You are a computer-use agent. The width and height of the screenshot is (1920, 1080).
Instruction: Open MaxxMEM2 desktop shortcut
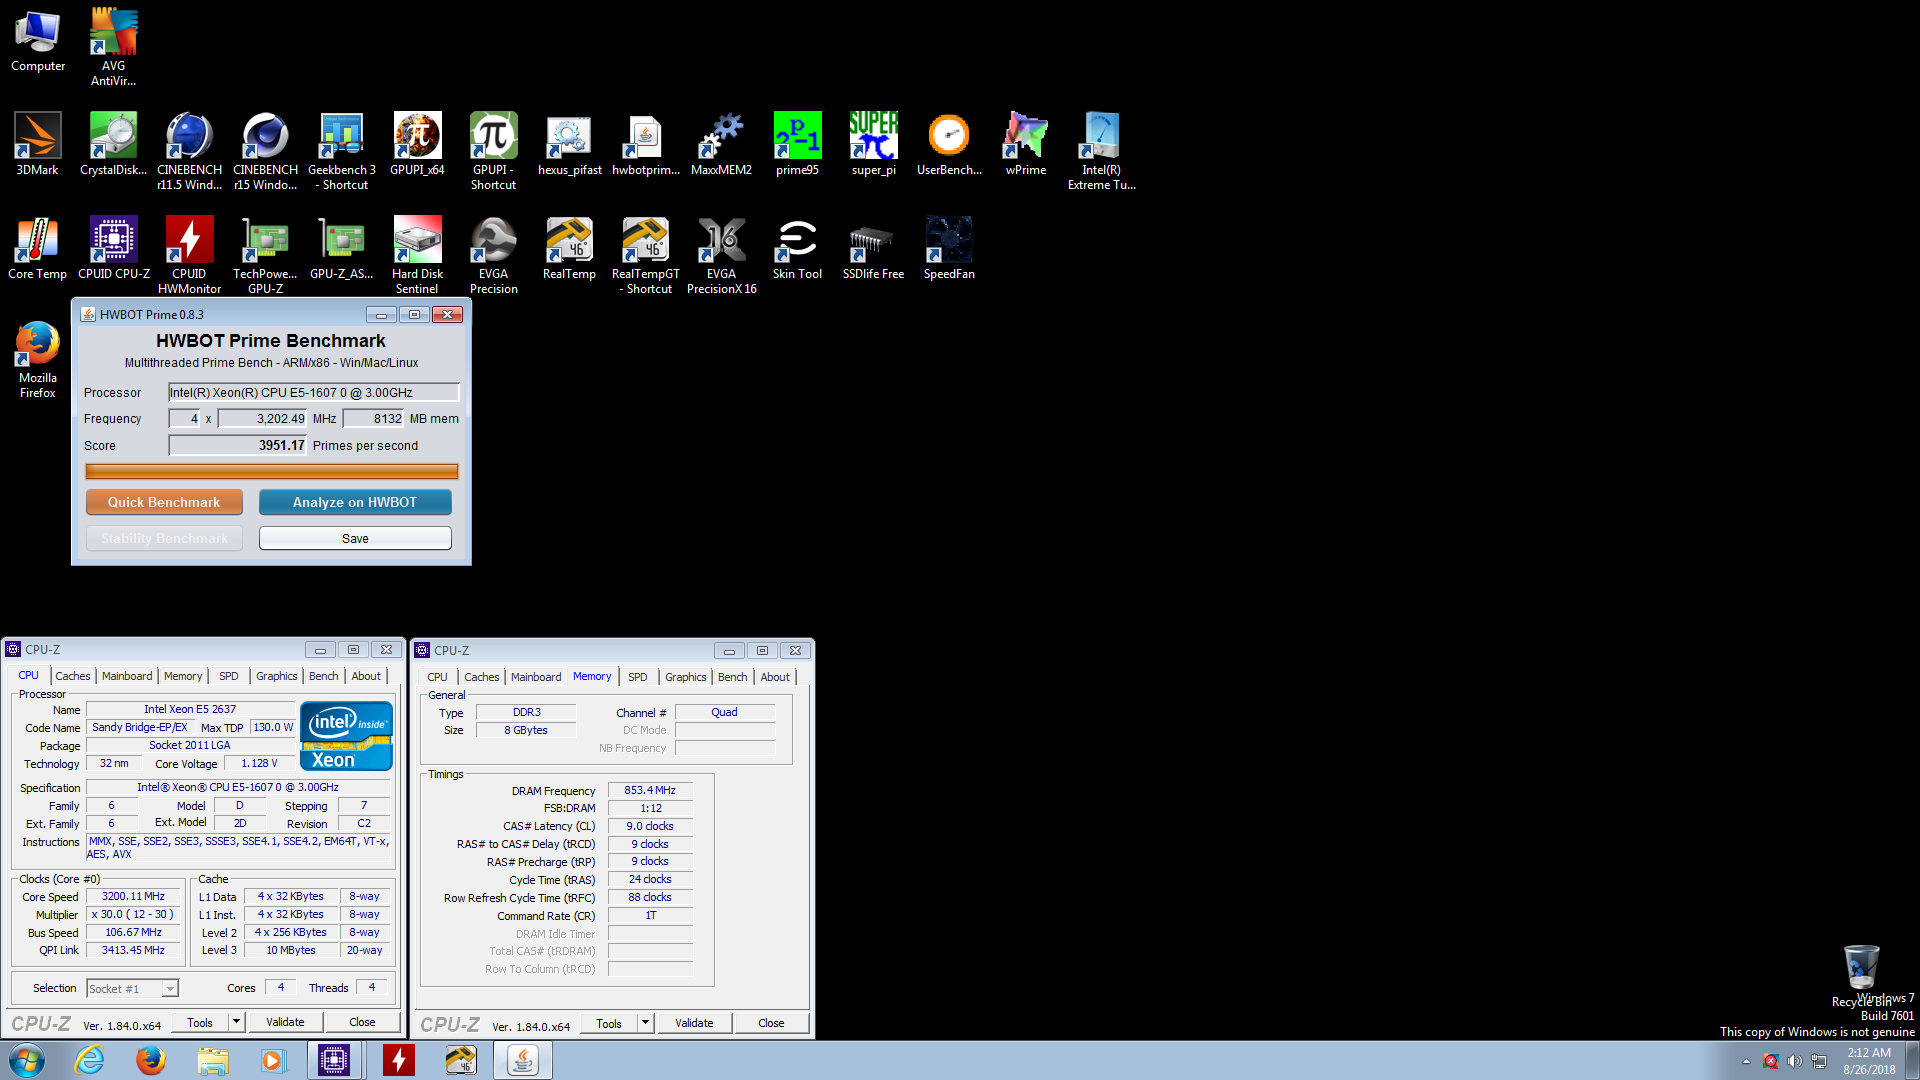[721, 145]
